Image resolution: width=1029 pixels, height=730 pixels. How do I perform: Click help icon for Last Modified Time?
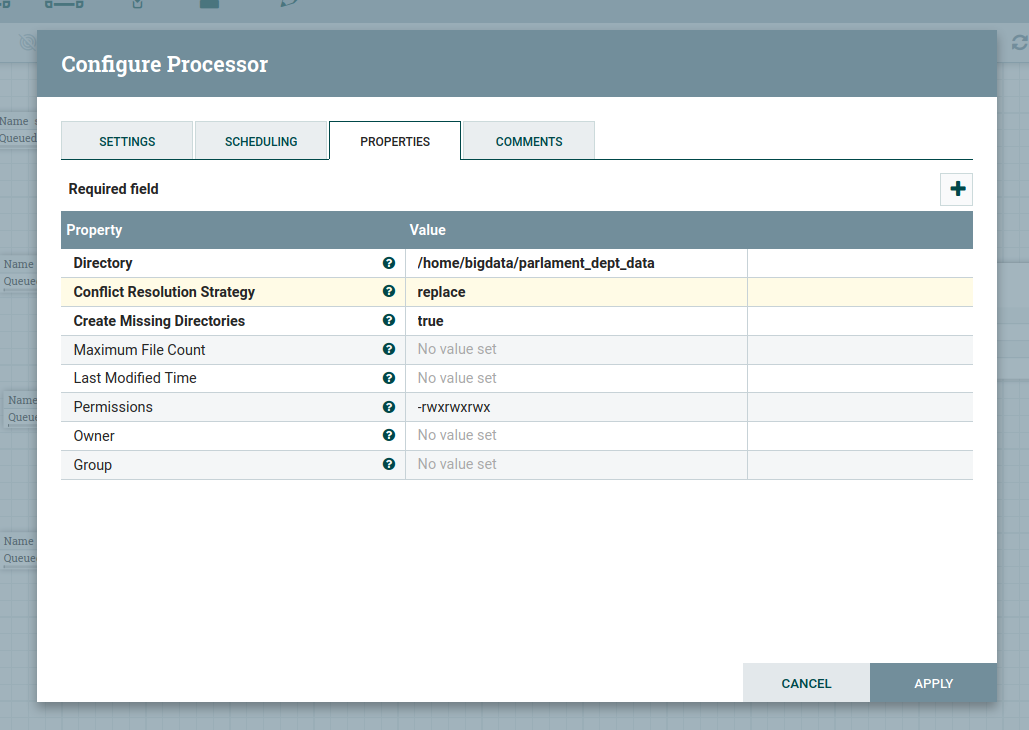tap(389, 378)
